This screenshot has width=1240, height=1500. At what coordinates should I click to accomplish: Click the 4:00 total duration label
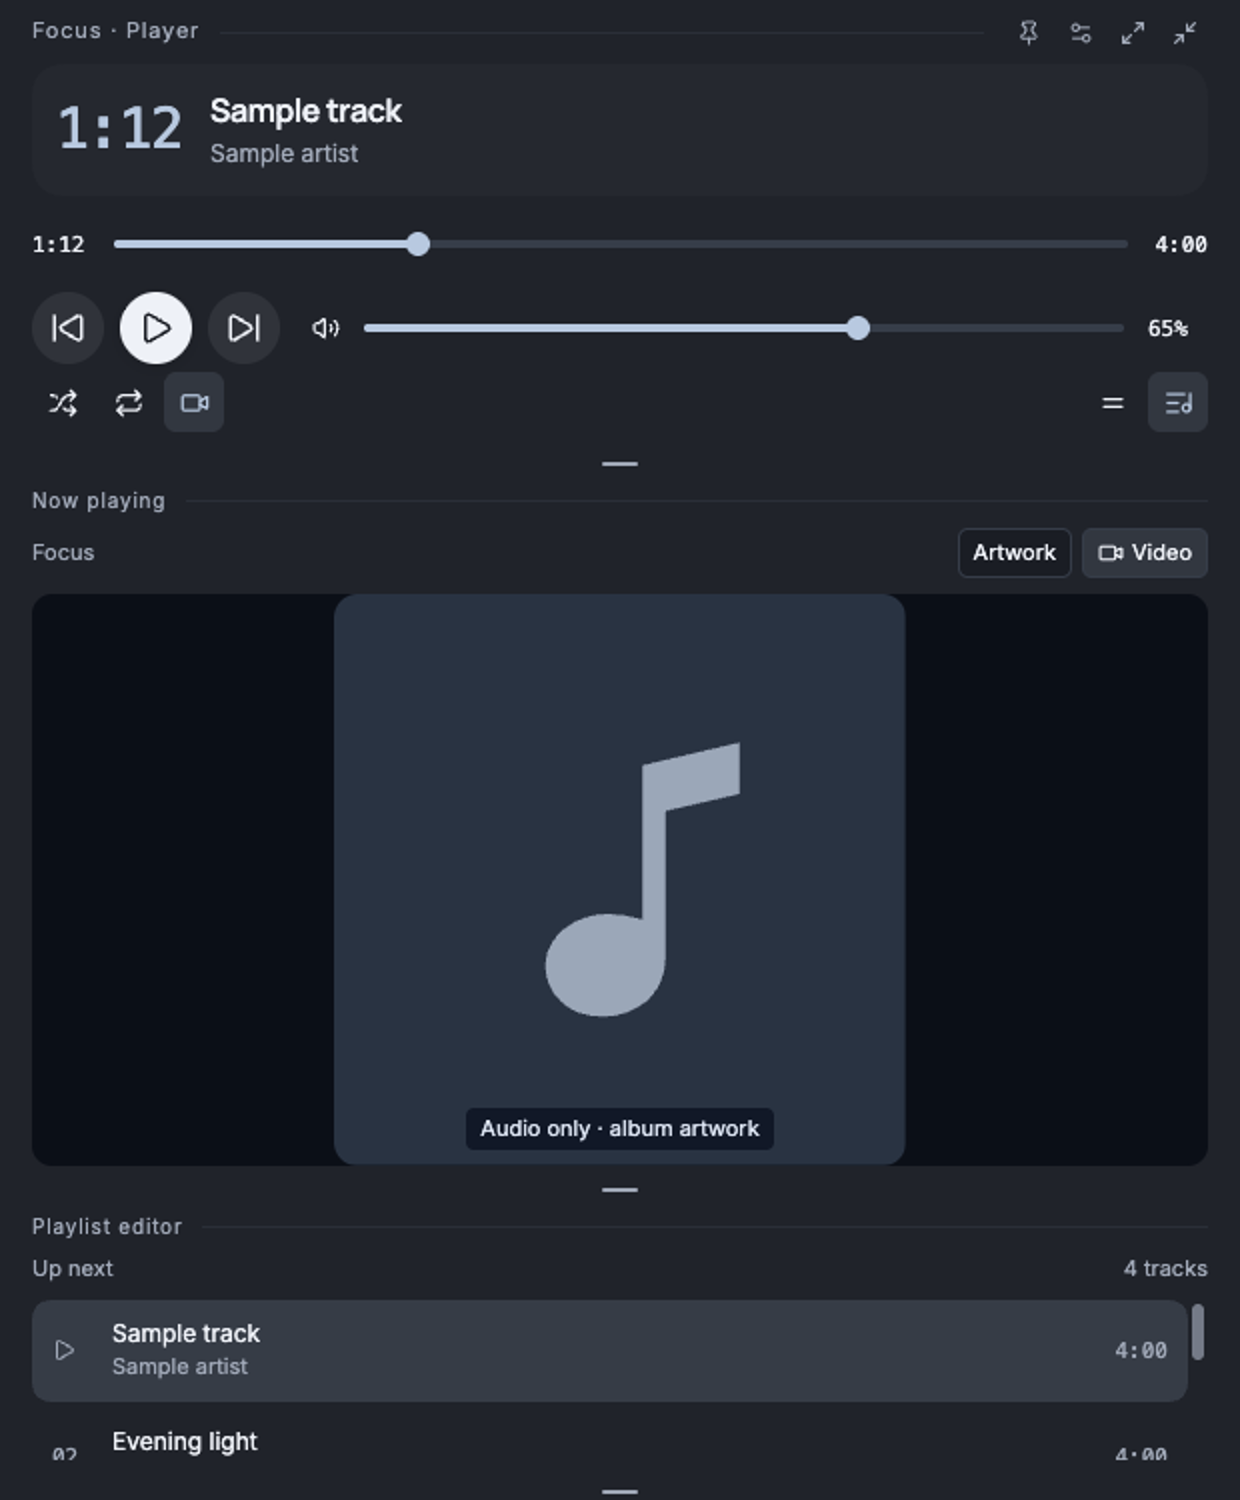tap(1180, 244)
